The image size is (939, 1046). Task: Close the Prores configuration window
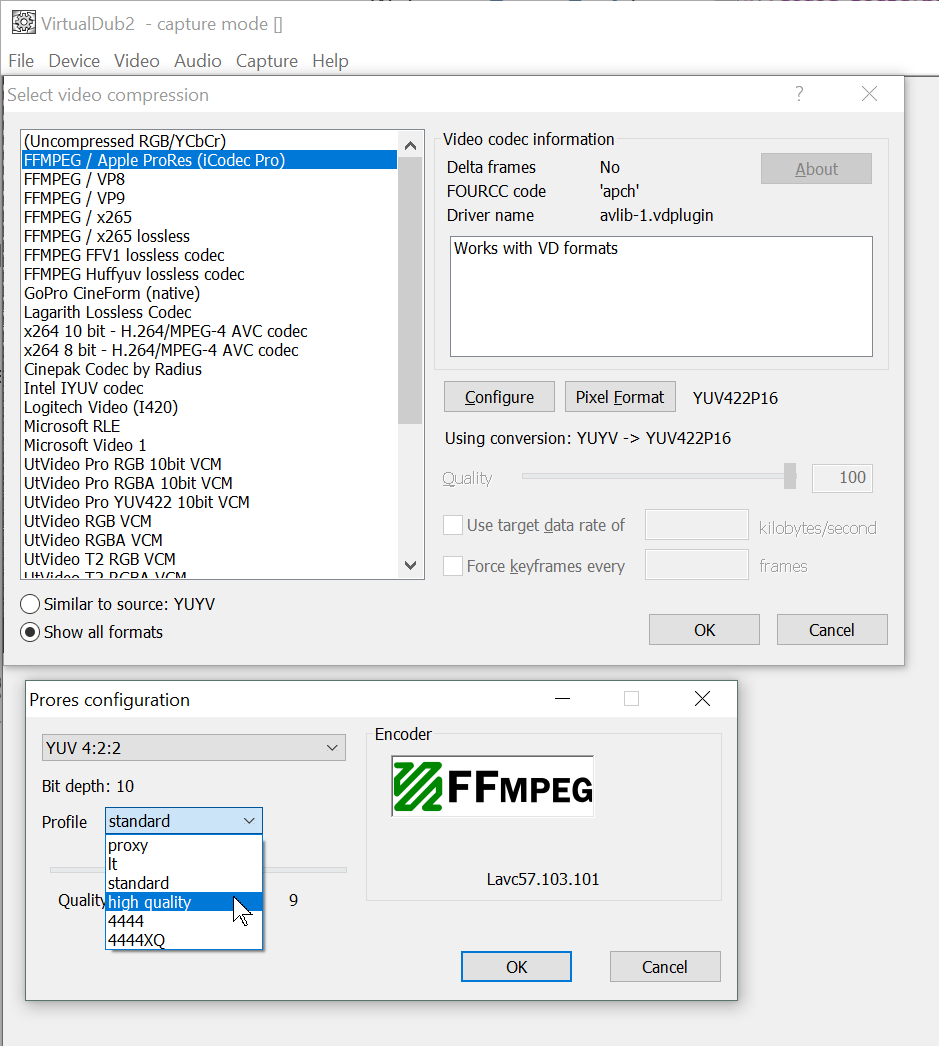(x=702, y=699)
